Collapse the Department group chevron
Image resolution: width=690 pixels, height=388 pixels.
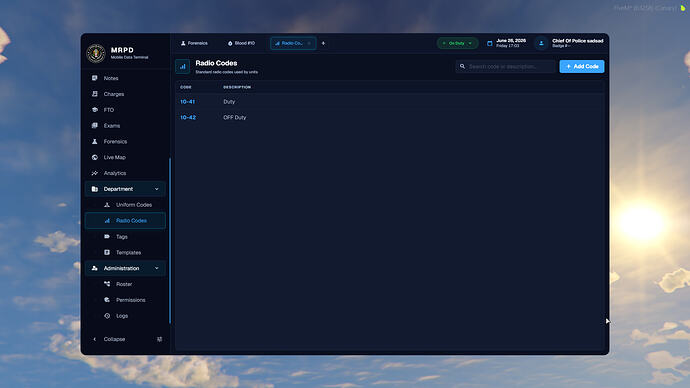157,189
